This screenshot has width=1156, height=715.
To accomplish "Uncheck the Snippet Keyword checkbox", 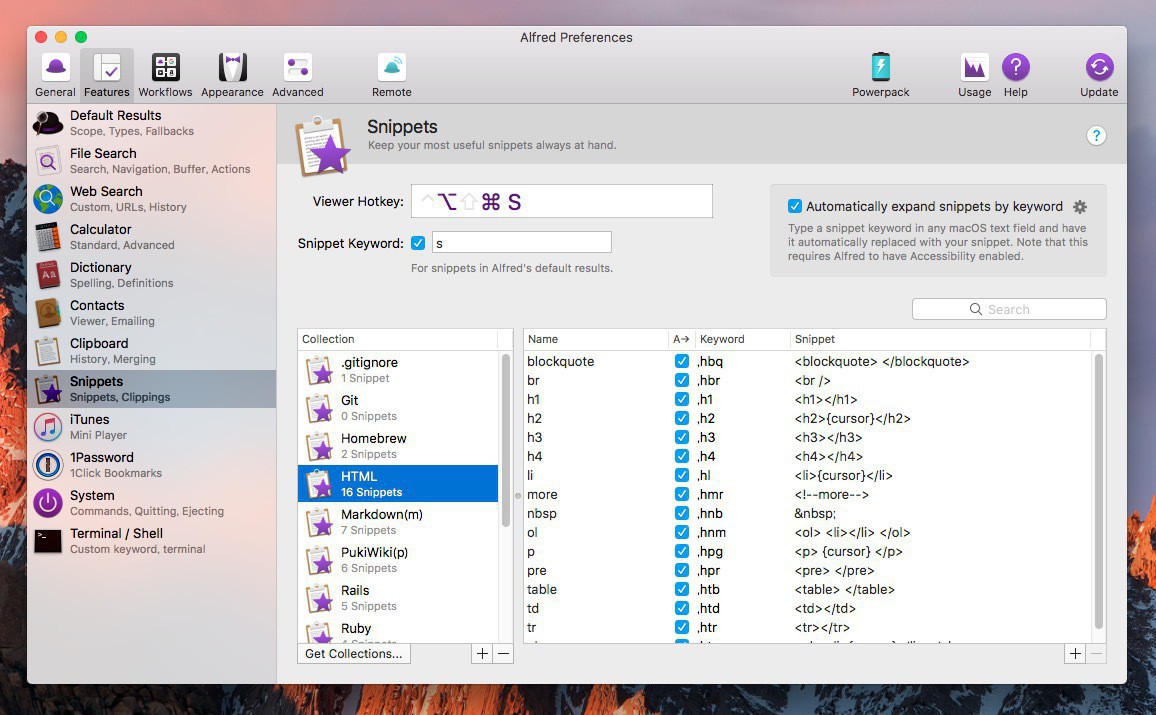I will [x=418, y=243].
